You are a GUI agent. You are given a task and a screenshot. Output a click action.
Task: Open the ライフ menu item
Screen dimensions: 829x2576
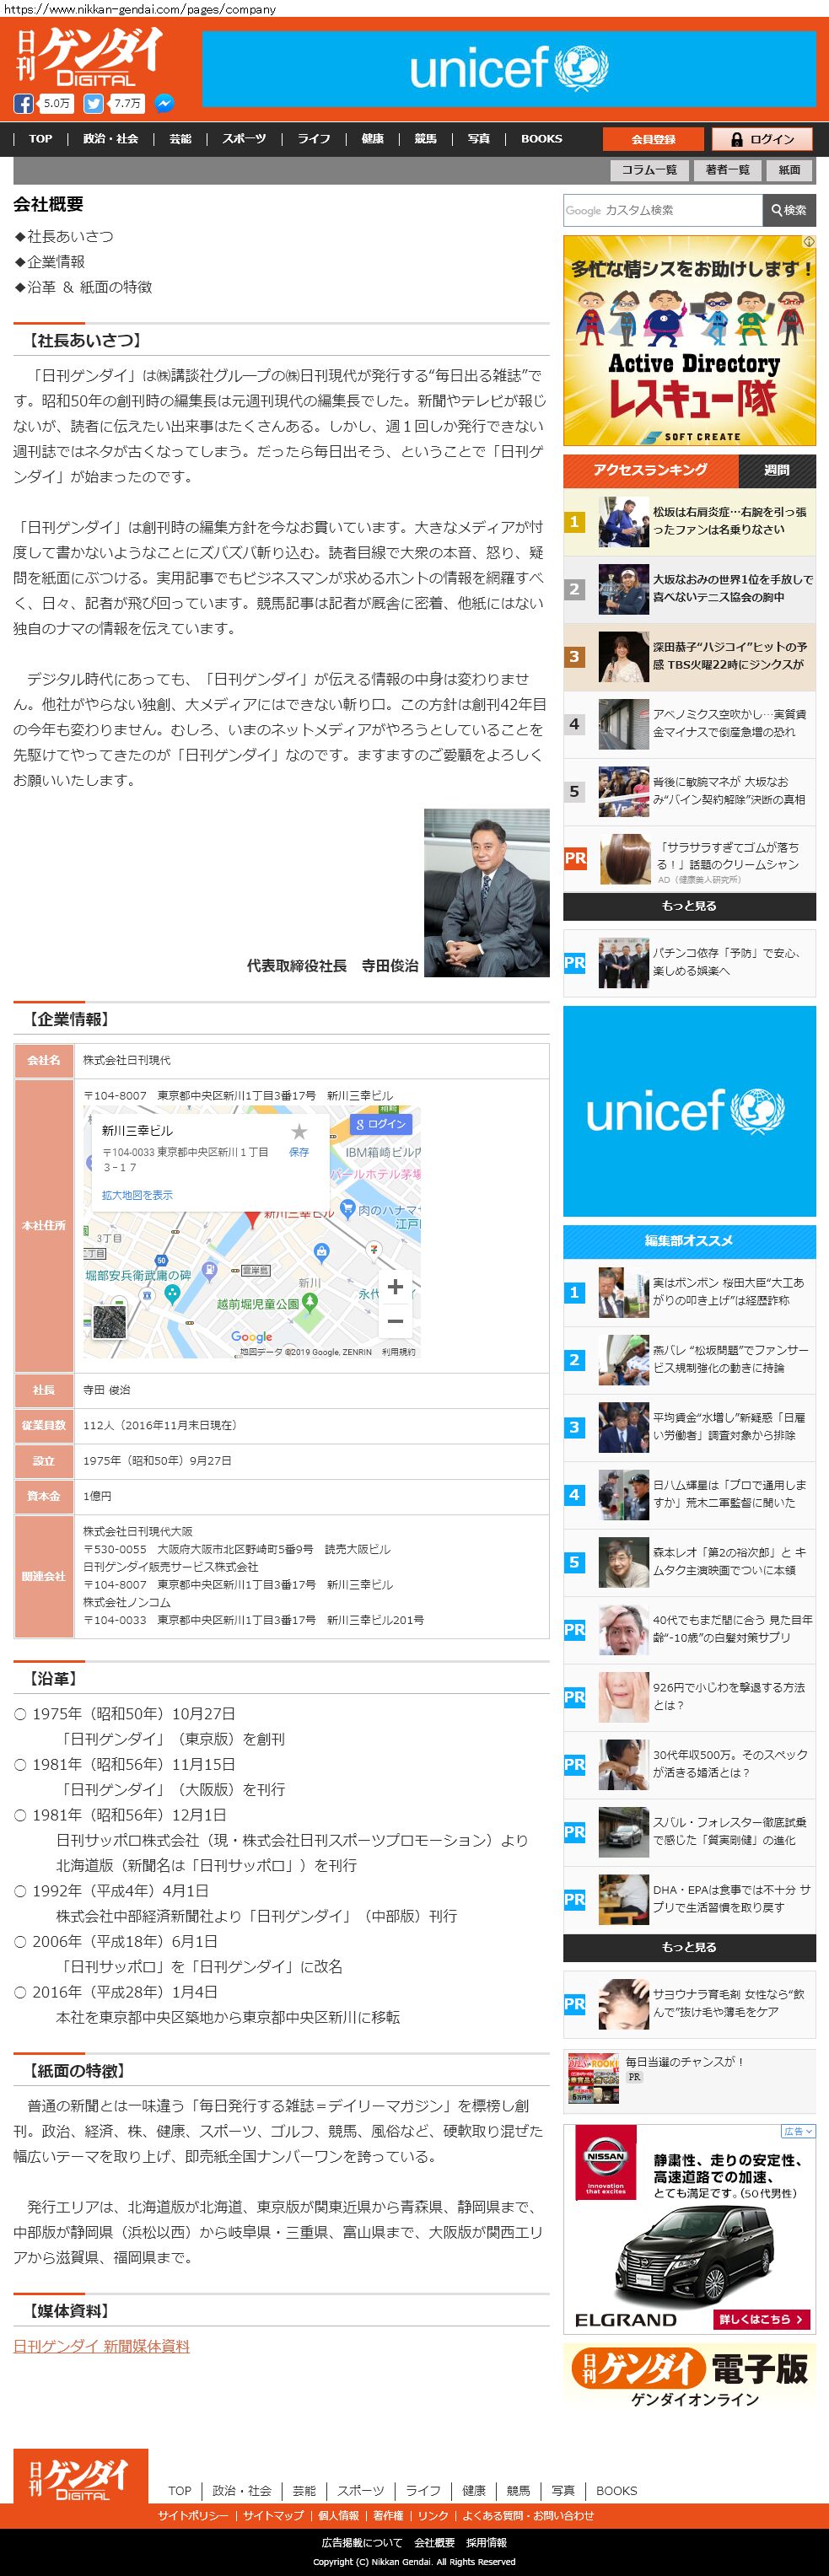coord(313,139)
